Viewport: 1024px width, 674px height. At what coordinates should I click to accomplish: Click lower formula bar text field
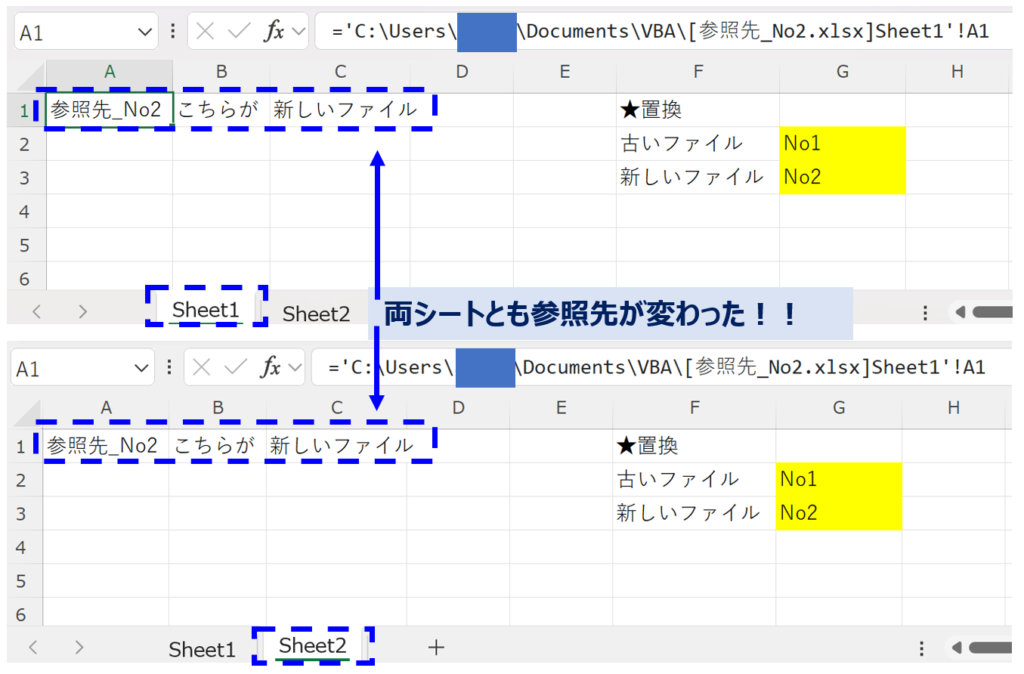661,367
